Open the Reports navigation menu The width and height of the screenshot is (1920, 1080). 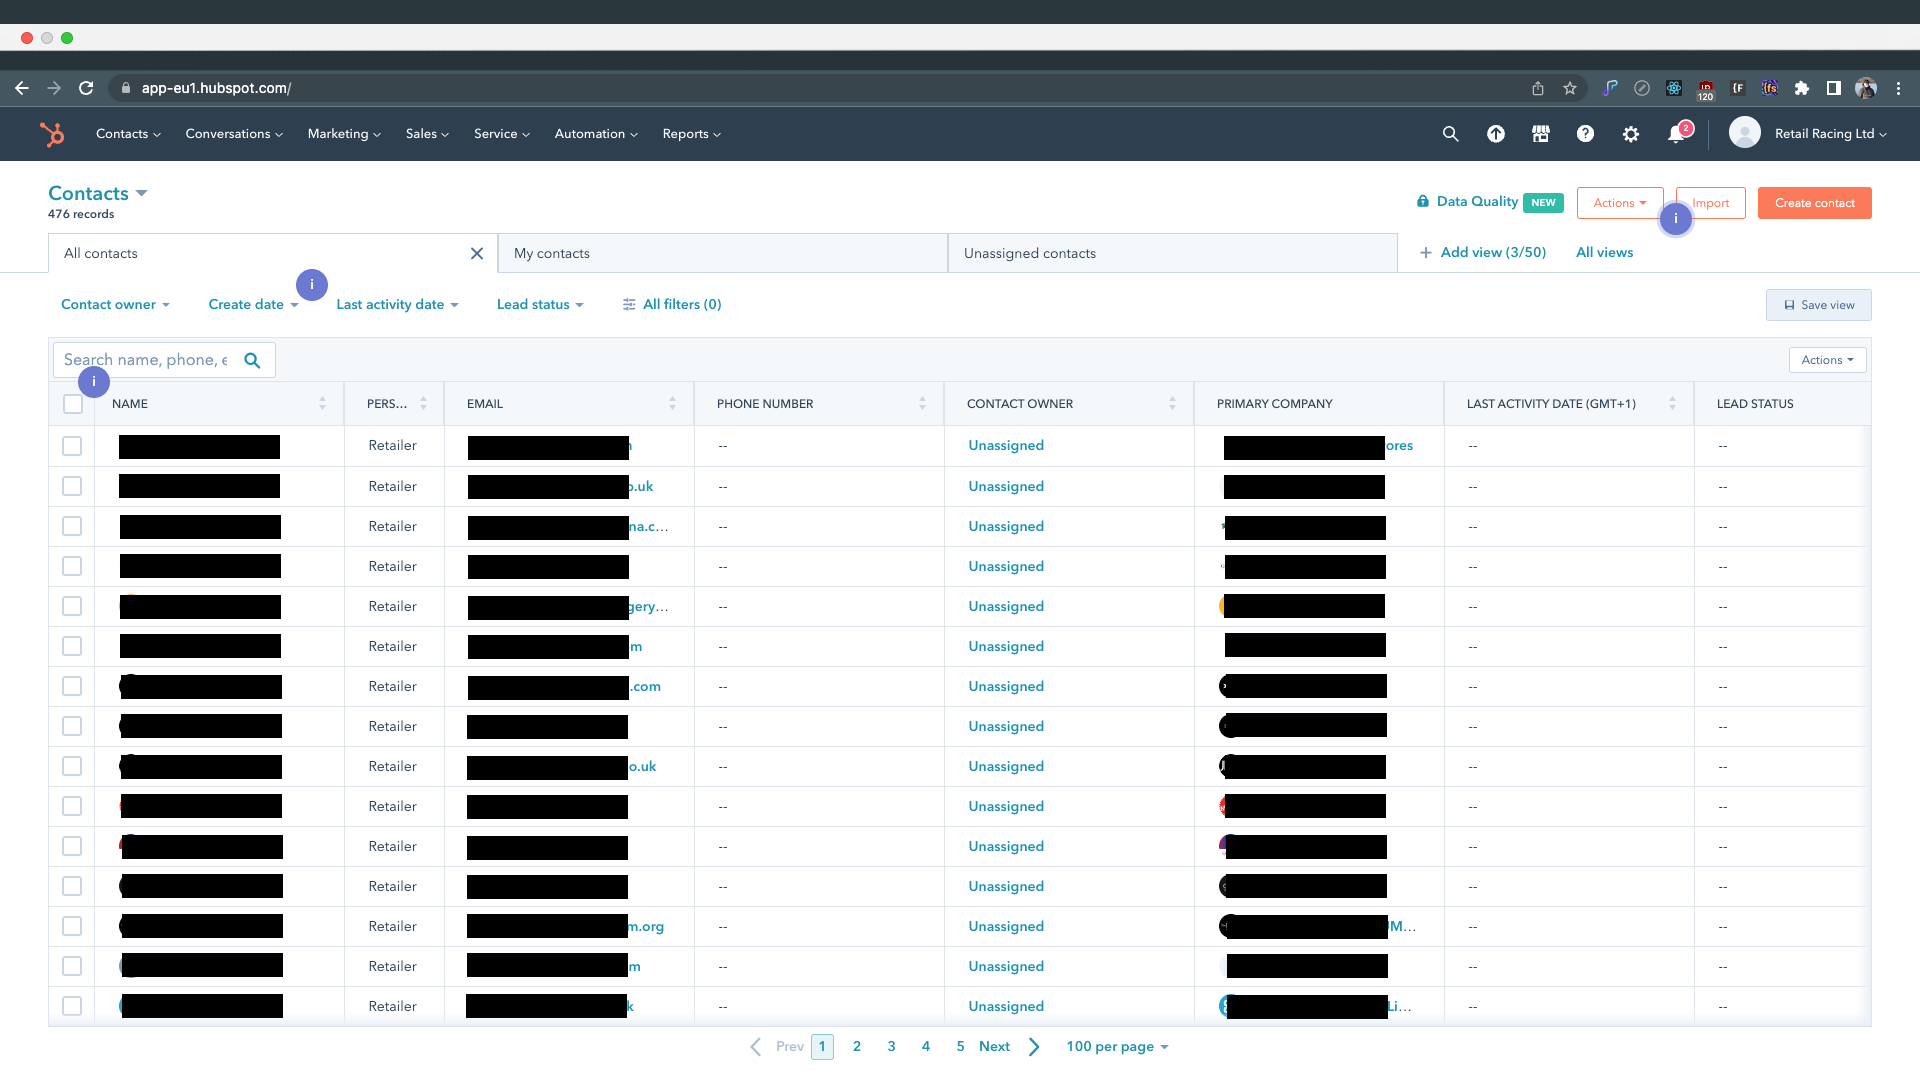pyautogui.click(x=691, y=134)
